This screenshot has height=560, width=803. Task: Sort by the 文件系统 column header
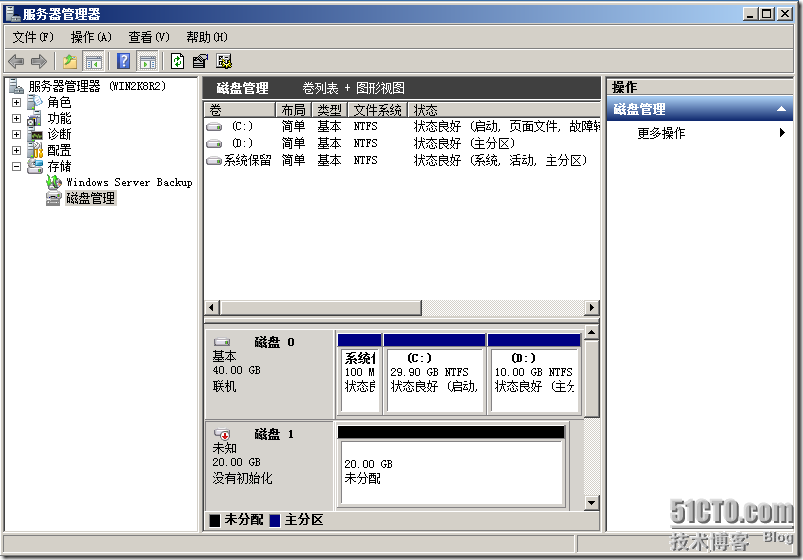tap(378, 110)
